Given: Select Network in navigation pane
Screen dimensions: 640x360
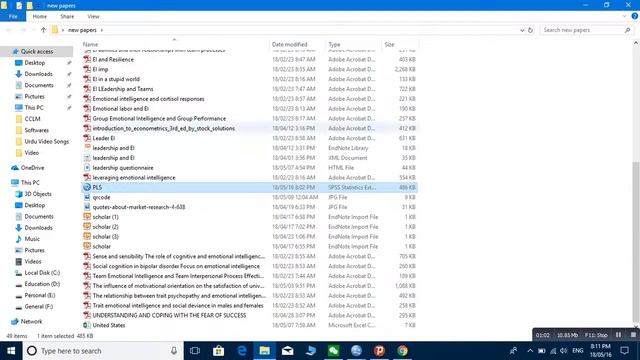Looking at the screenshot, I should tap(31, 322).
